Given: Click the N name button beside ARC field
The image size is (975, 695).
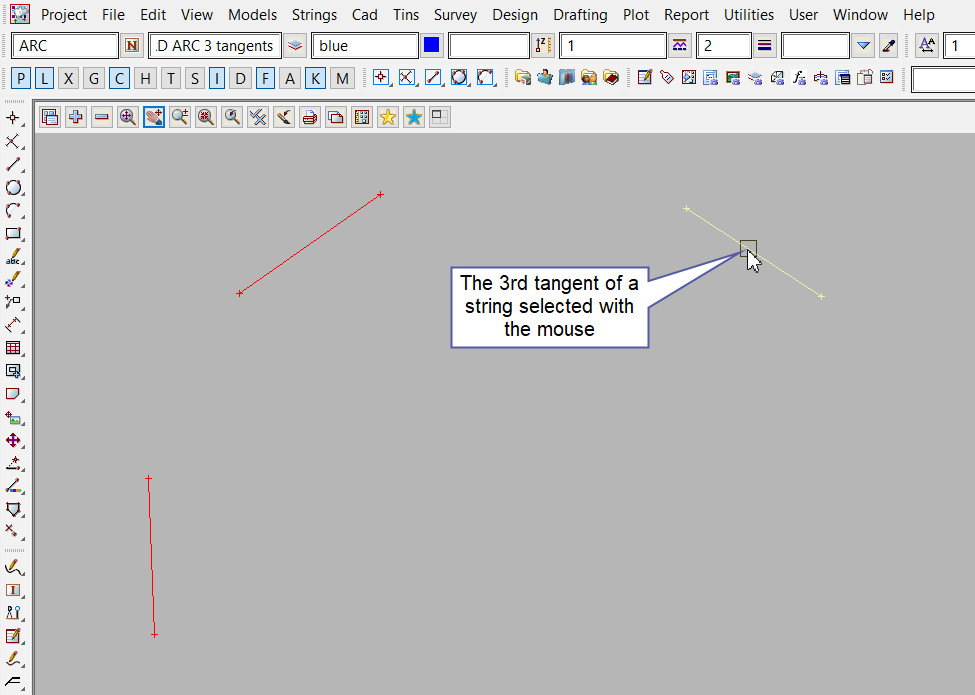Looking at the screenshot, I should click(x=133, y=46).
